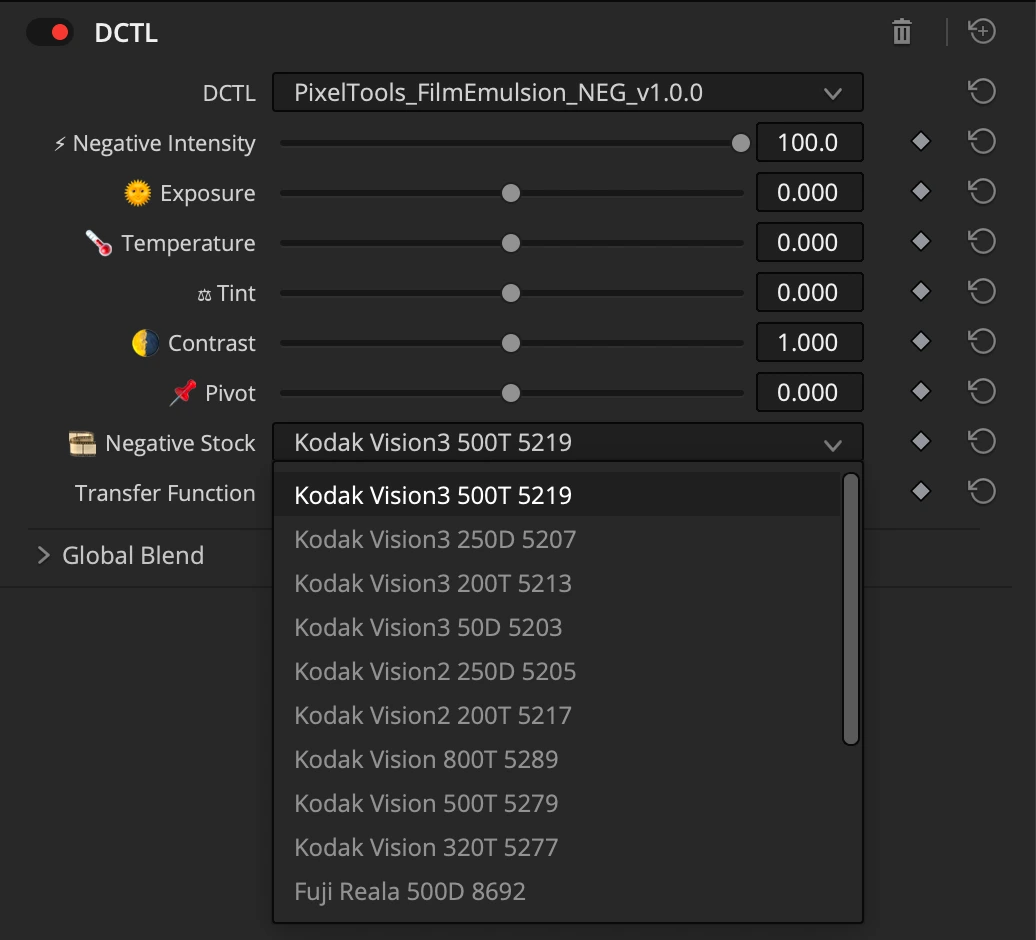Click the Temperature value field
1036x940 pixels.
(809, 242)
